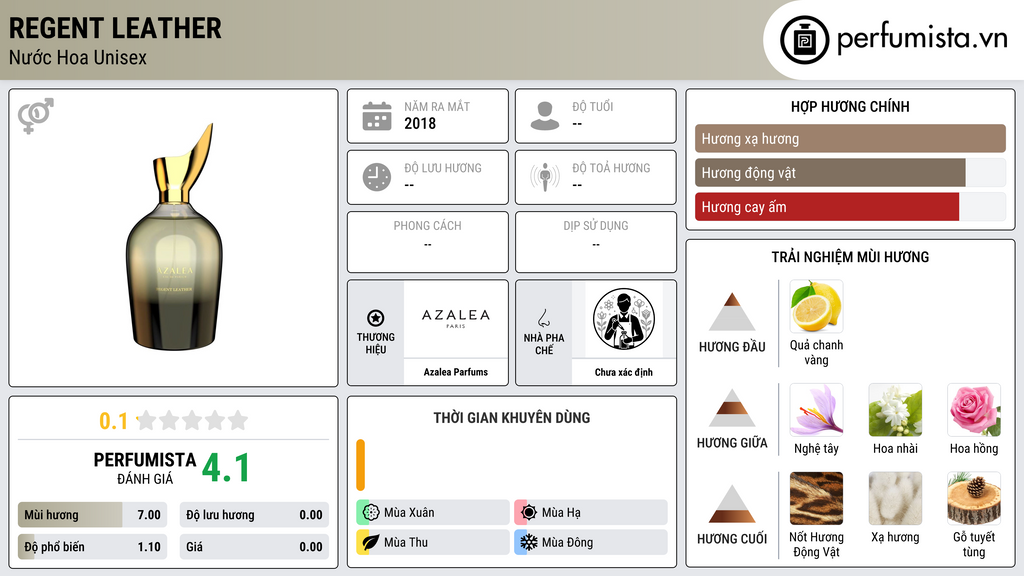Open the Chưa xác định perfumer link
The image size is (1024, 576).
click(x=624, y=372)
